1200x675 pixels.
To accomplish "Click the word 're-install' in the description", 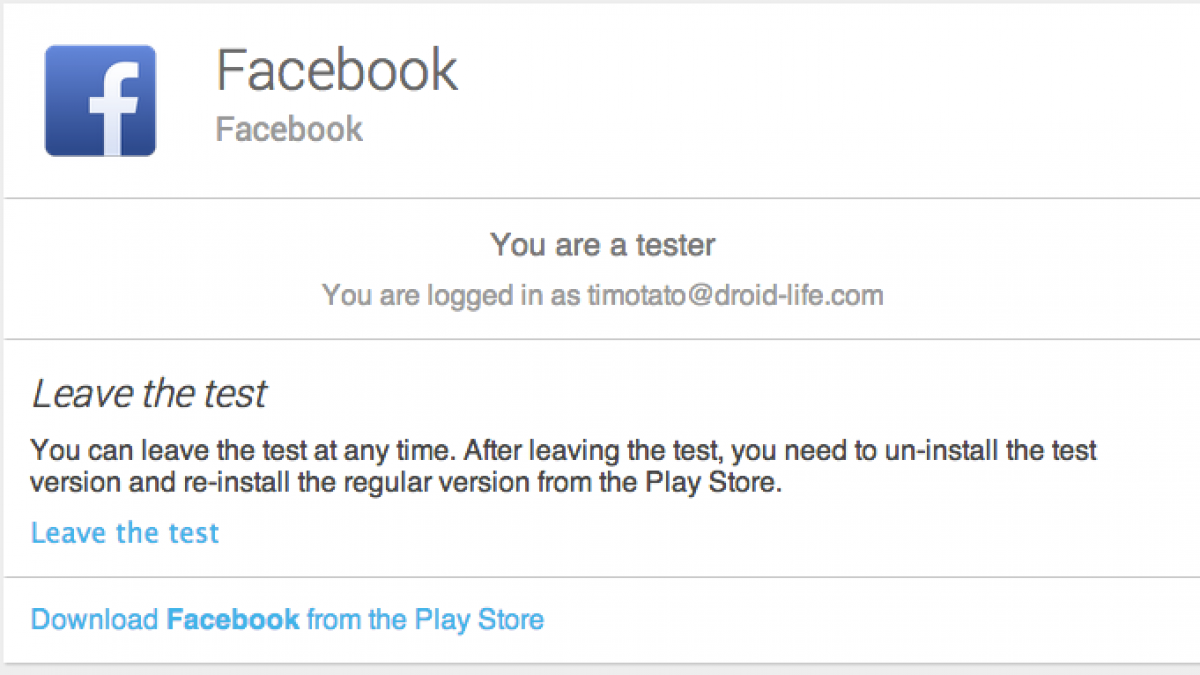I will tap(240, 482).
